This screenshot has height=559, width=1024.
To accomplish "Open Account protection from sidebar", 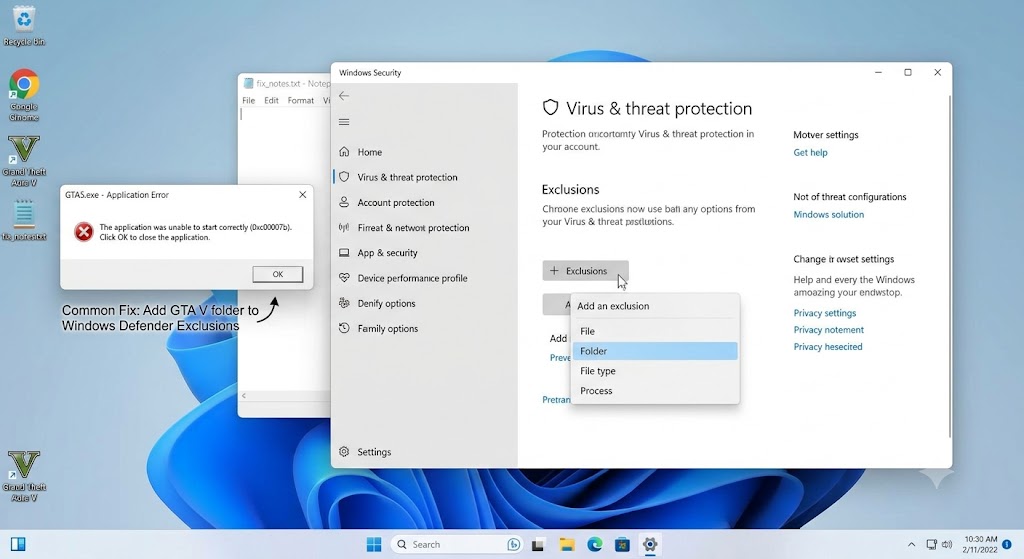I will point(396,202).
